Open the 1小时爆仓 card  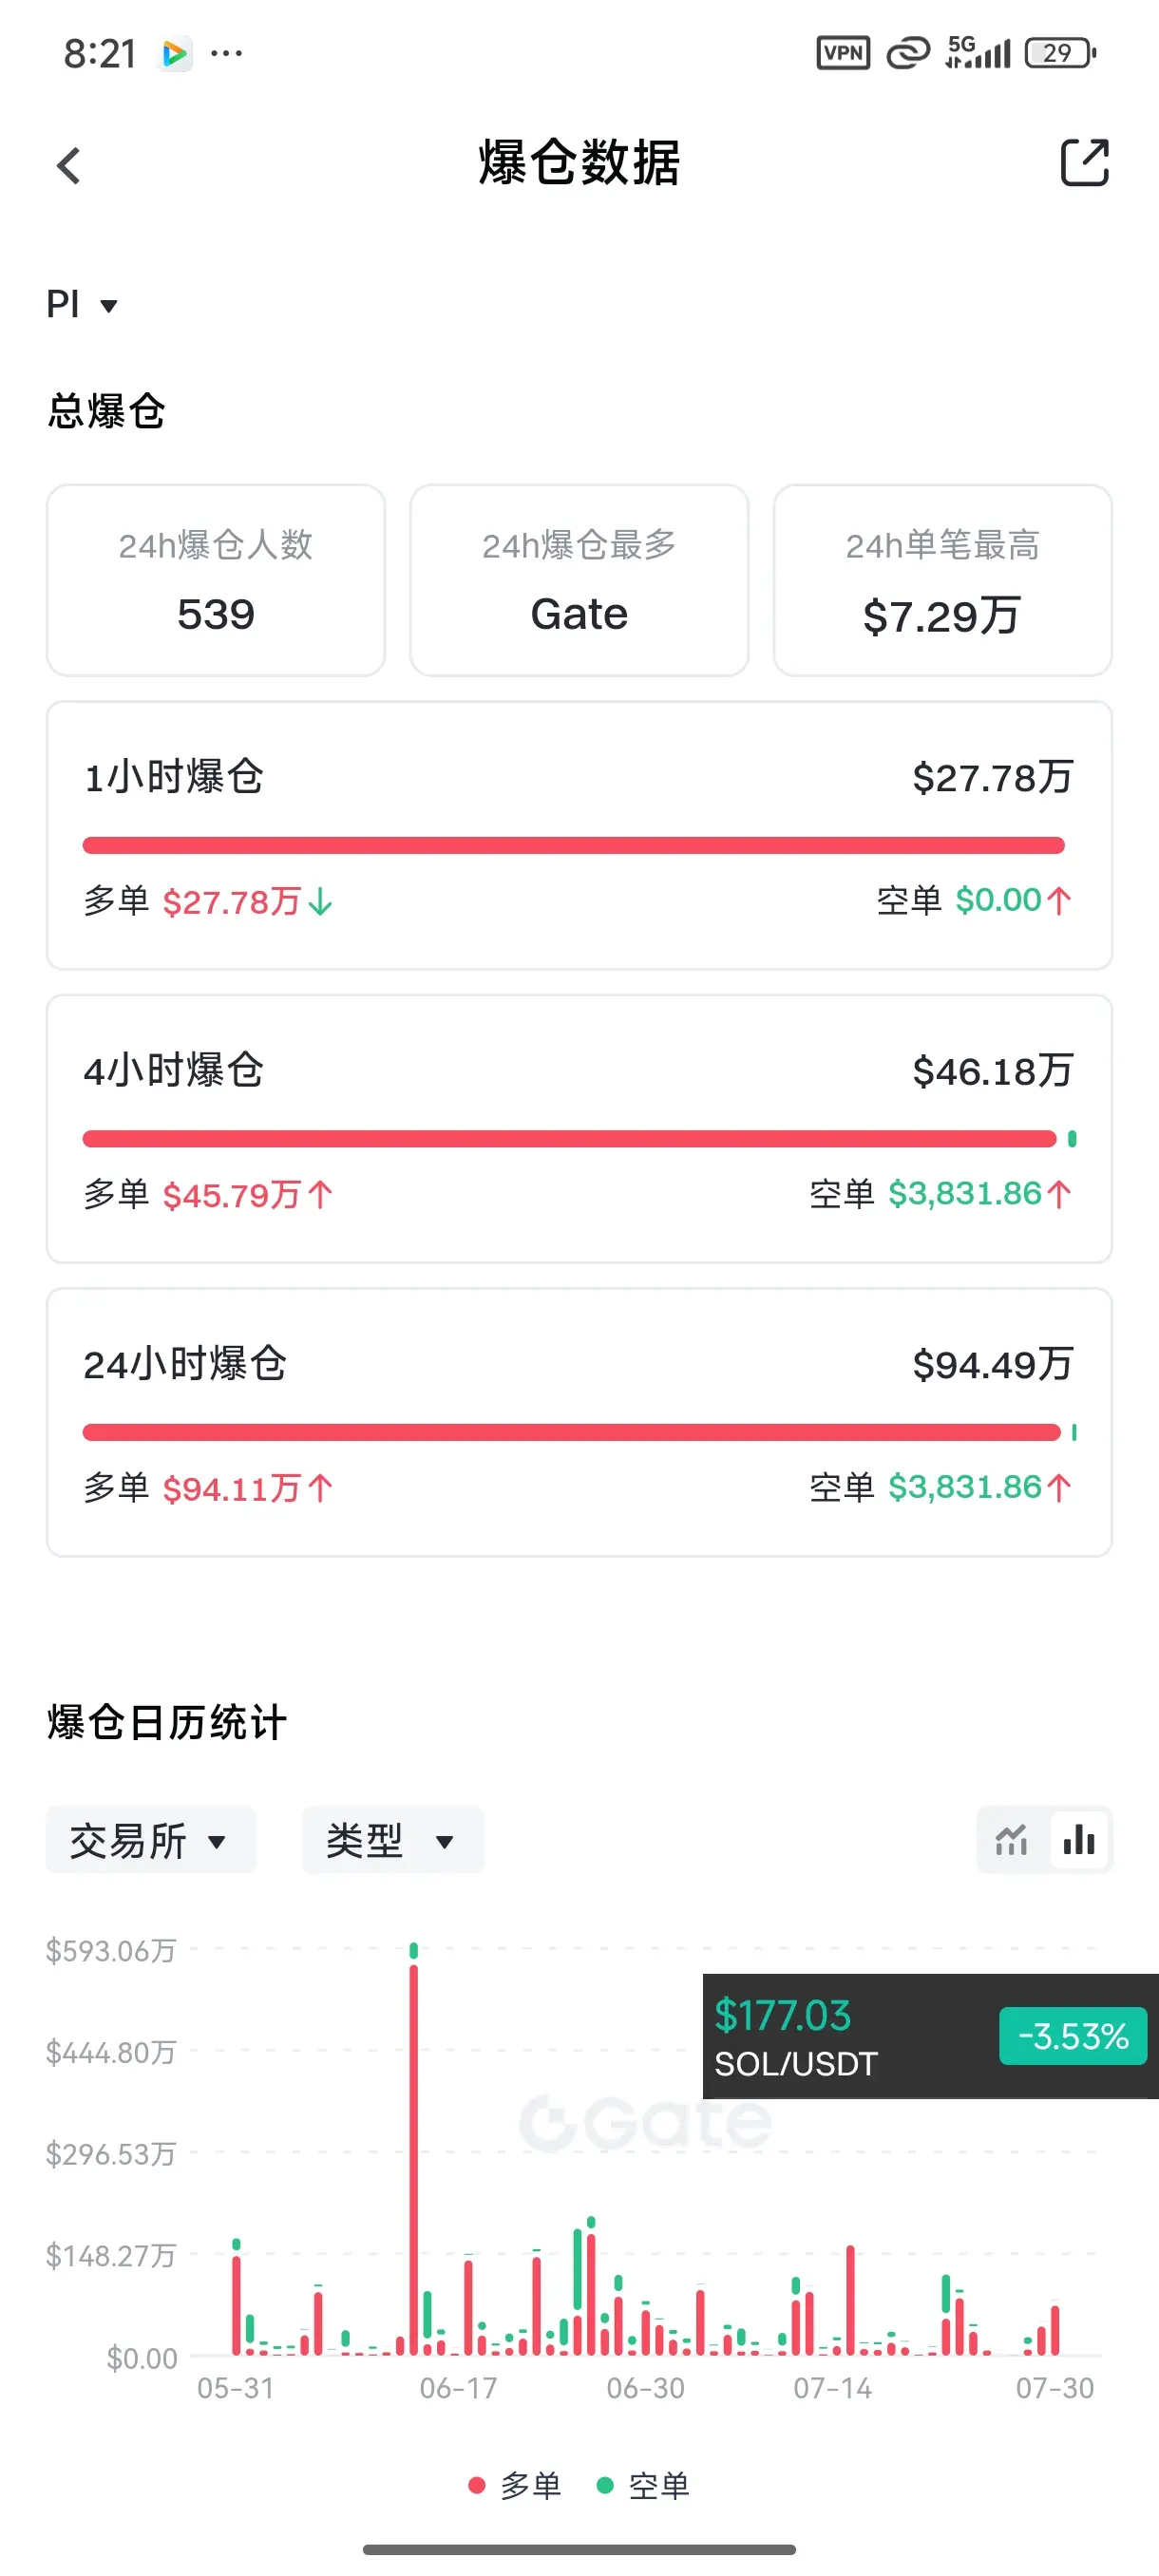[579, 835]
